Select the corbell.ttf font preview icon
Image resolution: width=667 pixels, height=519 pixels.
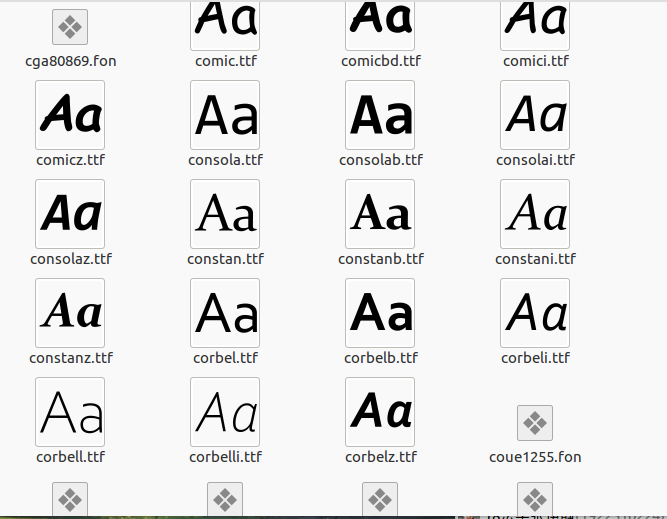(70, 412)
